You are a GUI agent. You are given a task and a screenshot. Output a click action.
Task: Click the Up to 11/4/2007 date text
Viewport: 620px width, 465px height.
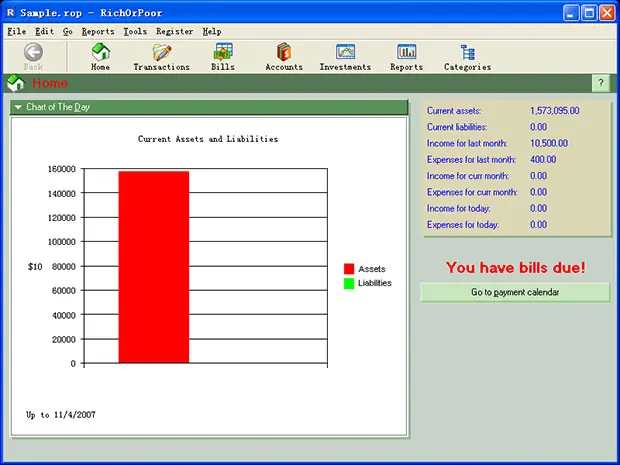(61, 415)
